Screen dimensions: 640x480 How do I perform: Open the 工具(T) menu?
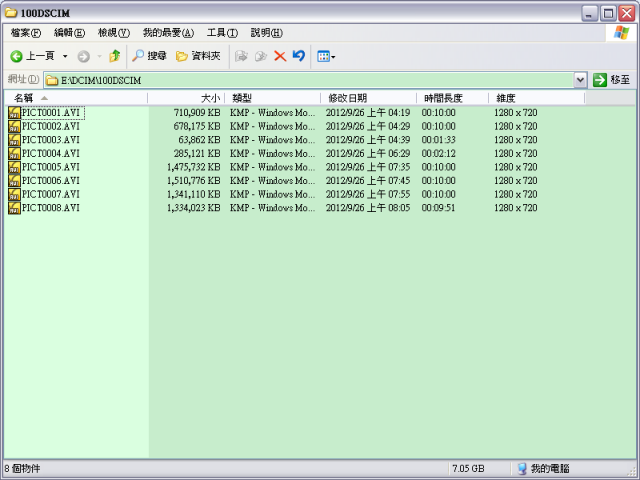(222, 33)
